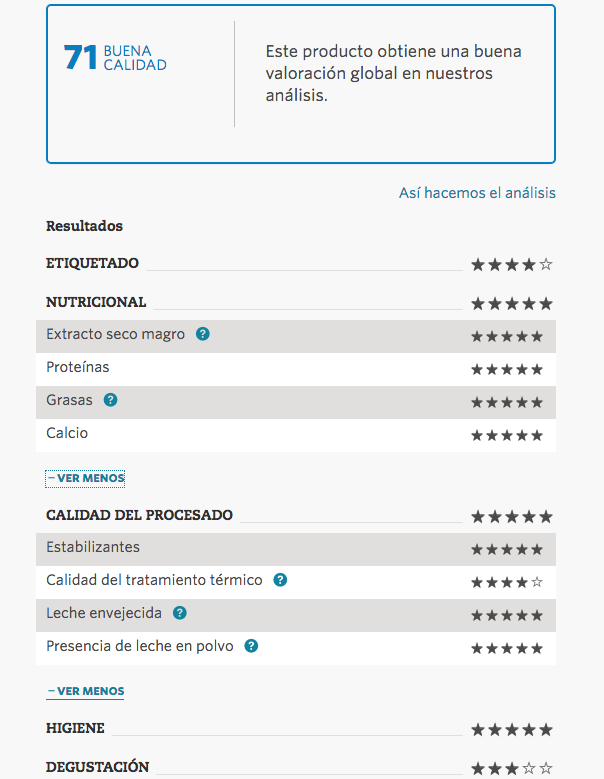Click the Etiquetado section heading
Image resolution: width=604 pixels, height=779 pixels.
click(92, 263)
